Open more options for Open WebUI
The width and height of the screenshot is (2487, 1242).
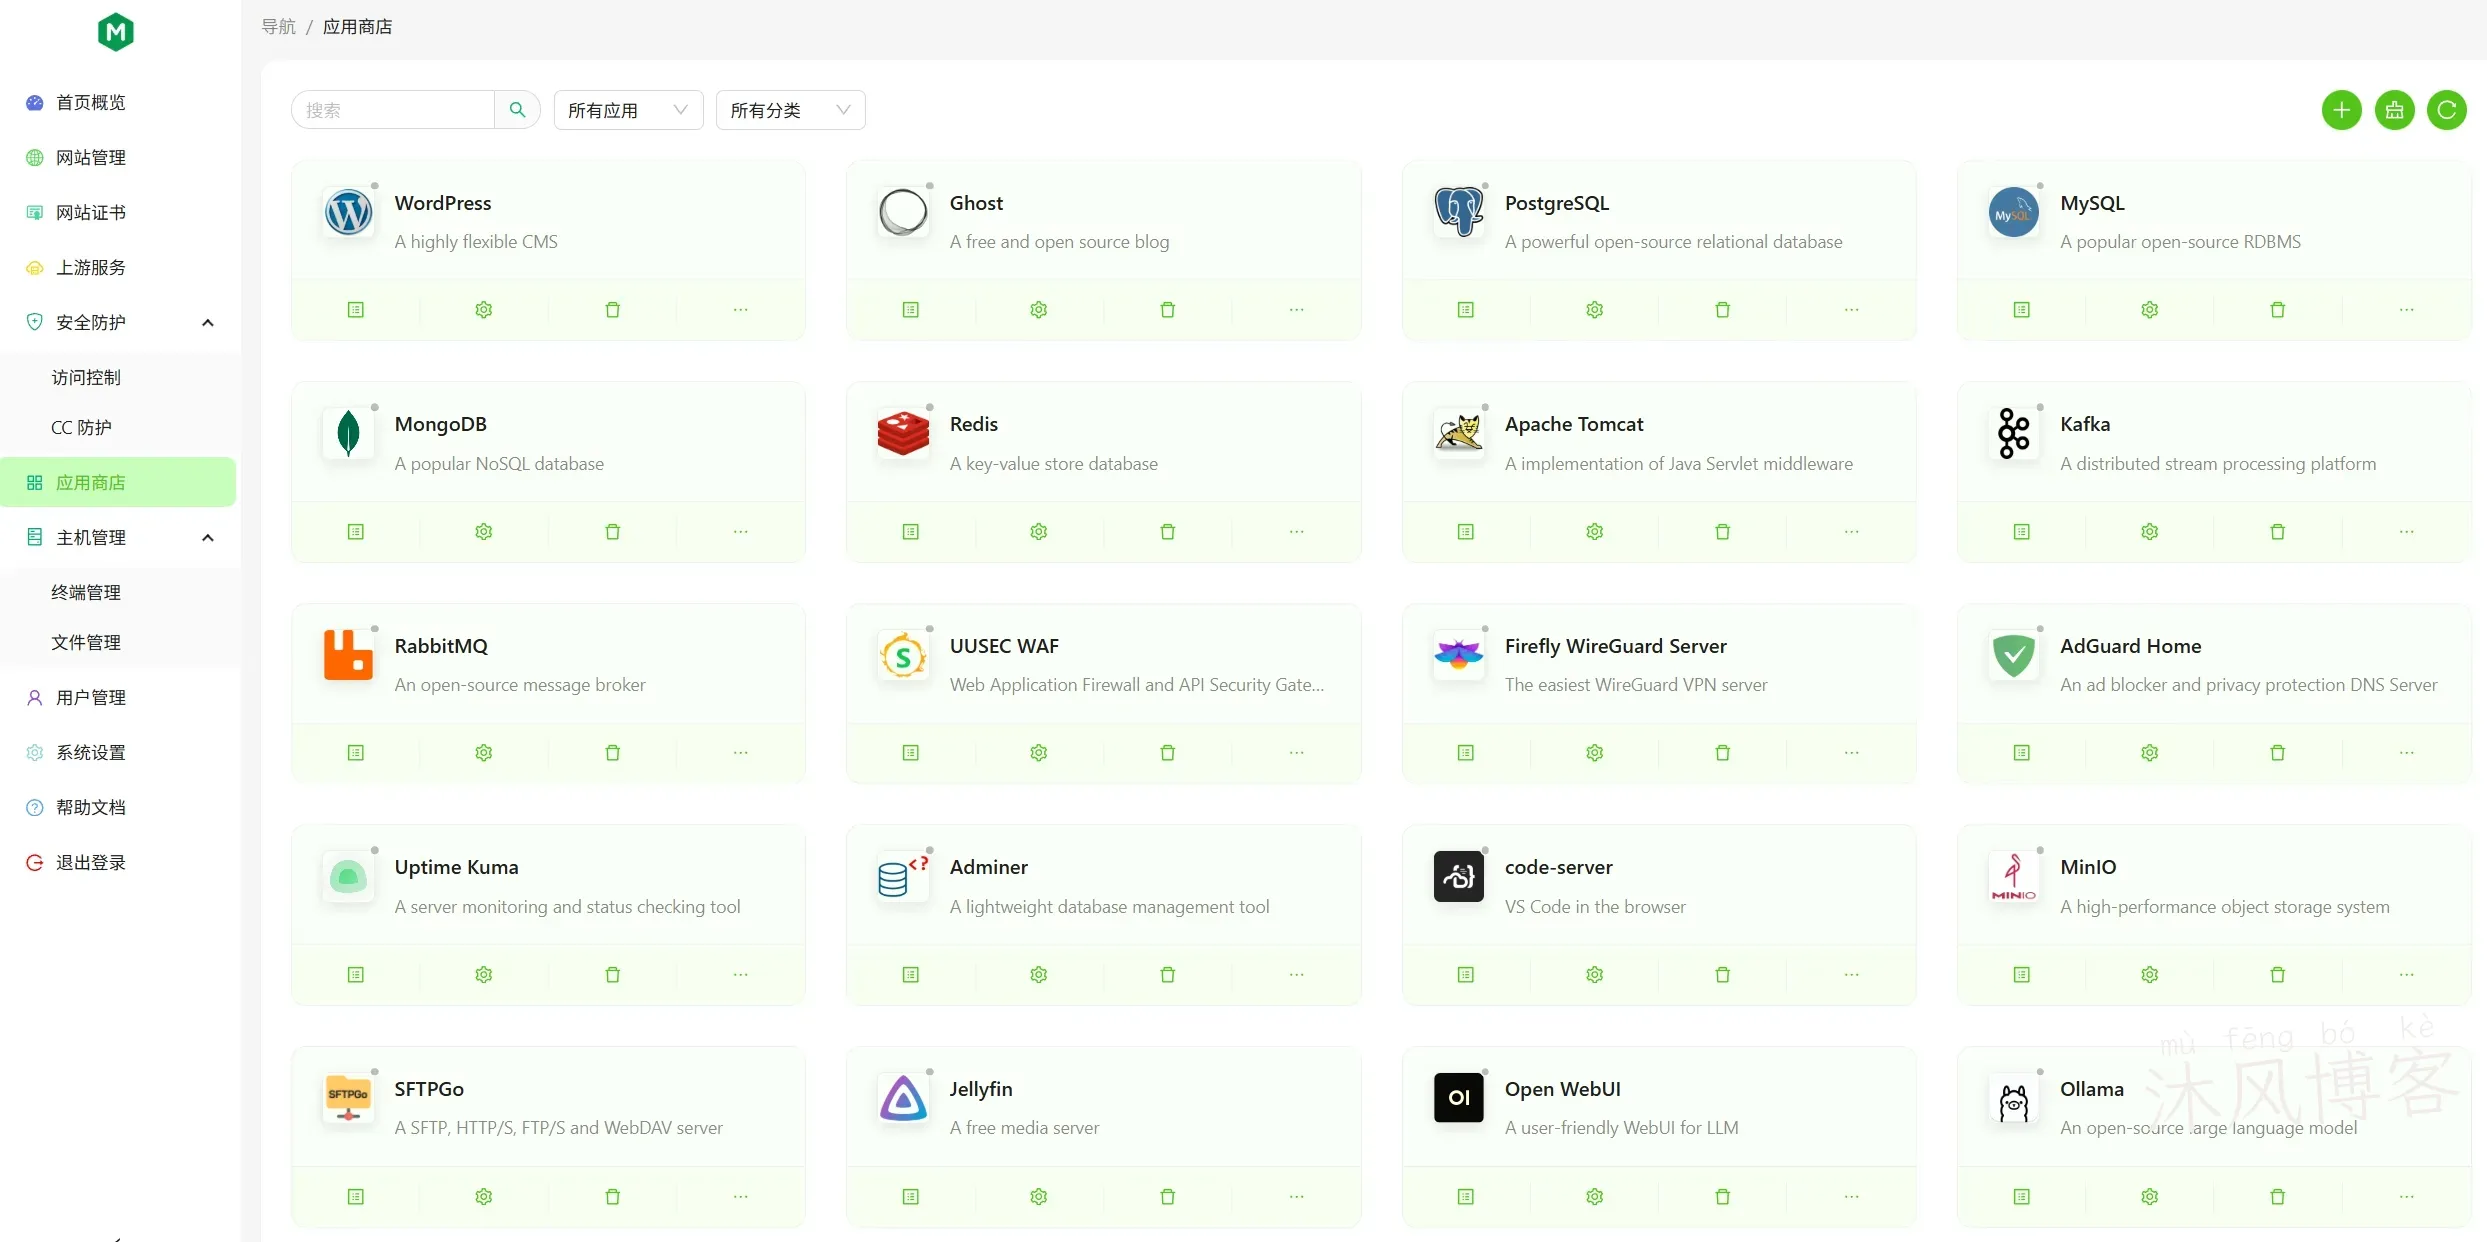(1850, 1196)
